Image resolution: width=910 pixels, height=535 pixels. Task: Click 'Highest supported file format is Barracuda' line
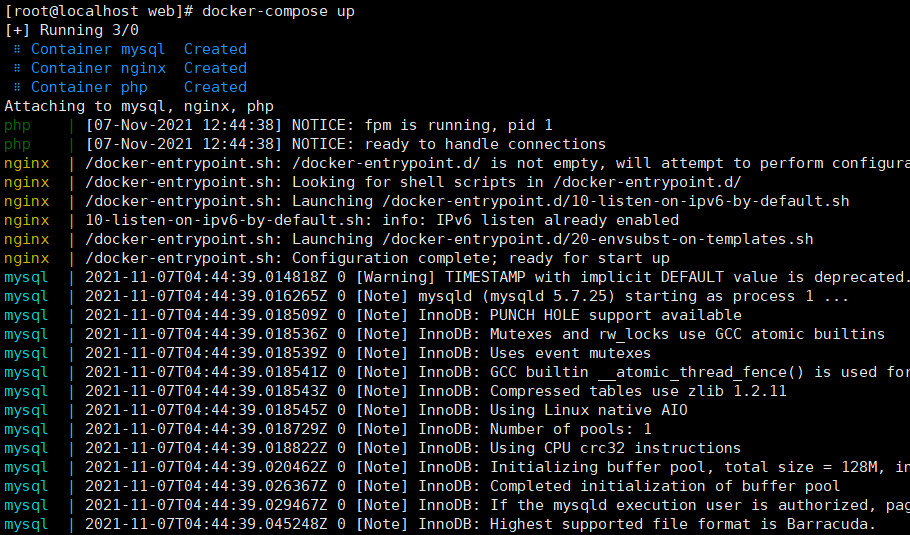(683, 525)
